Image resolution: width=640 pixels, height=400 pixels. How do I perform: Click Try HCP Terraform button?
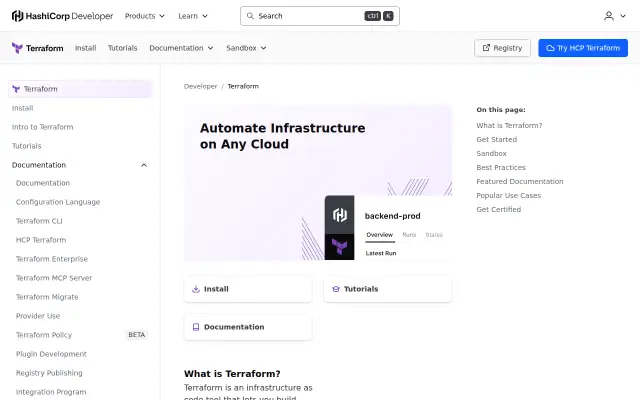583,48
